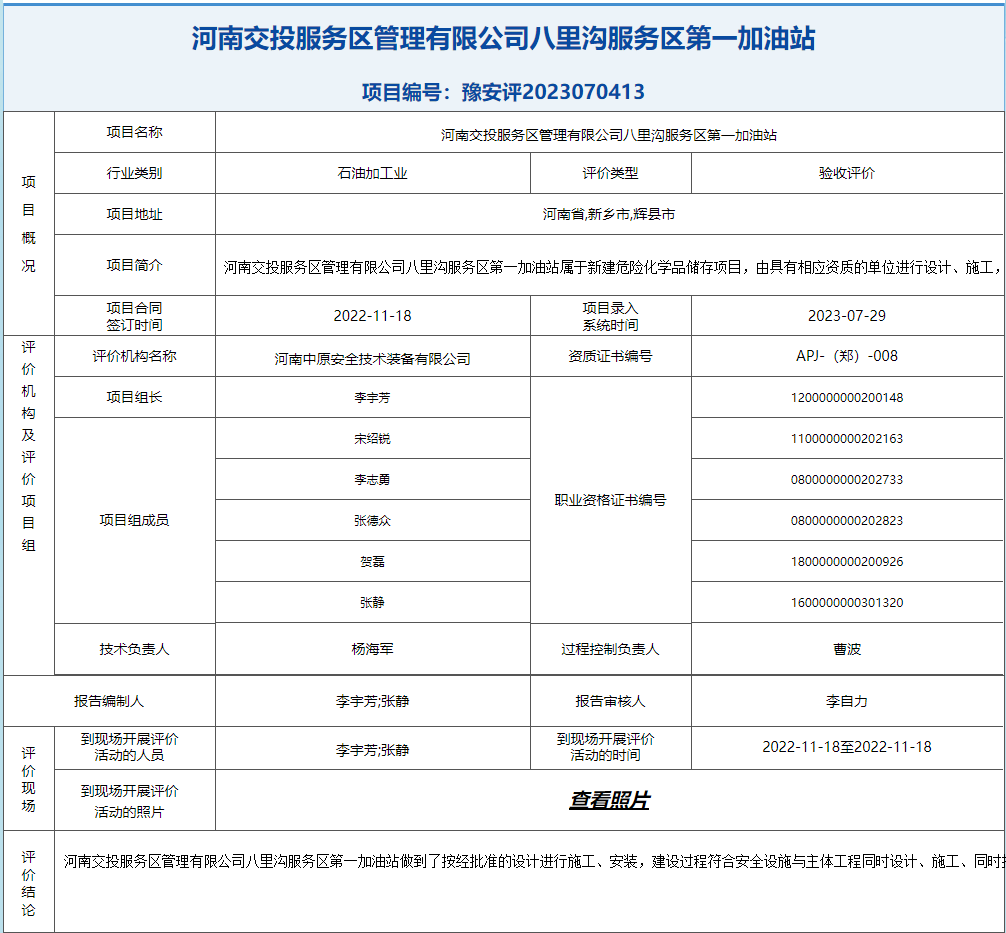Image resolution: width=1006 pixels, height=933 pixels.
Task: Click the address 河南省,新乡市,辉县市
Action: coord(609,214)
